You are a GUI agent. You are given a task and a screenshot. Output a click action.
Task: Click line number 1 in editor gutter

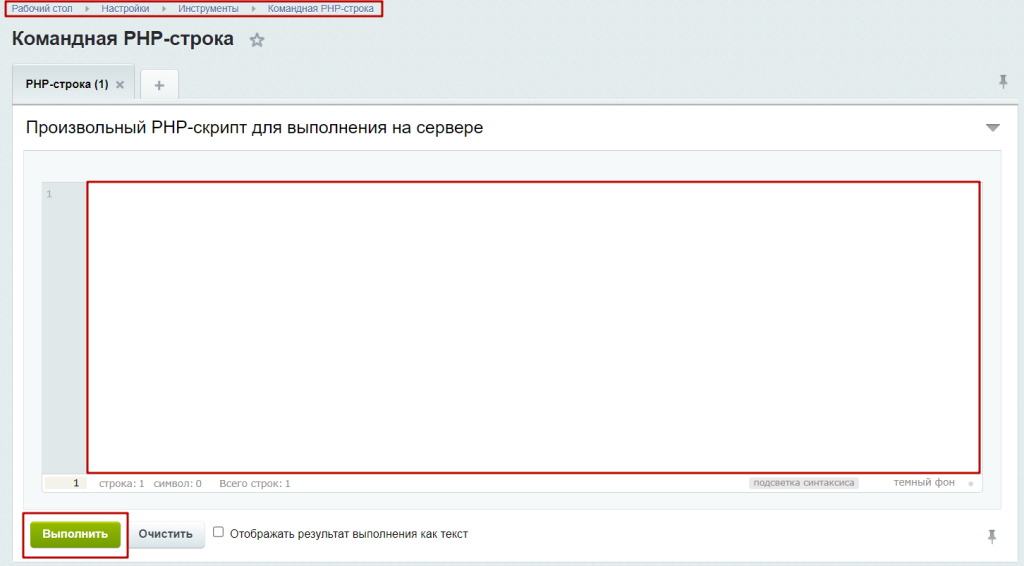[49, 194]
